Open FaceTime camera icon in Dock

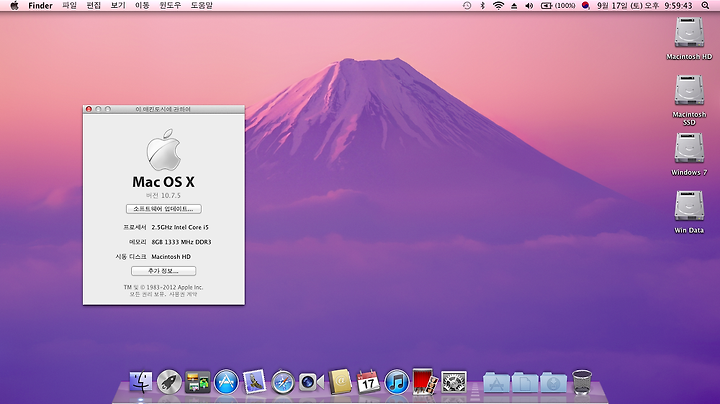[x=311, y=382]
